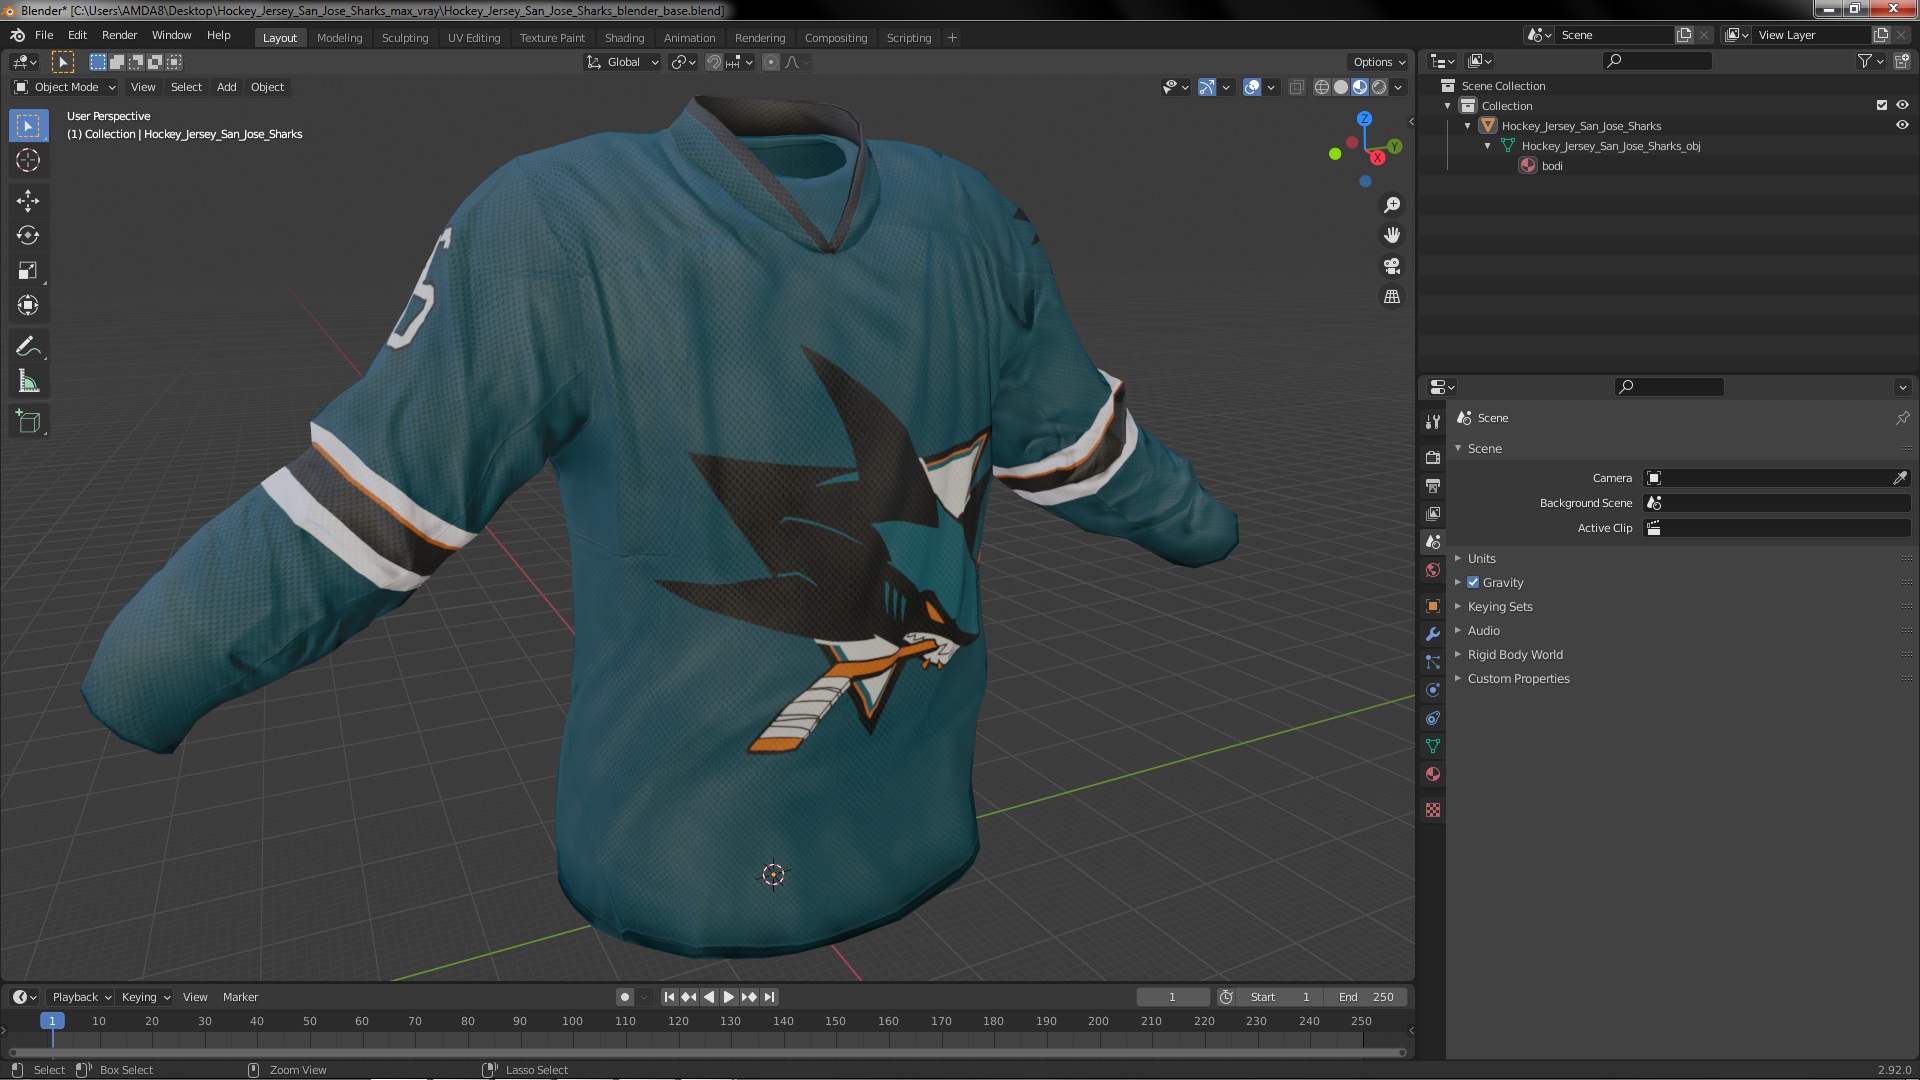Toggle proportional editing
The height and width of the screenshot is (1080, 1920).
pyautogui.click(x=771, y=62)
